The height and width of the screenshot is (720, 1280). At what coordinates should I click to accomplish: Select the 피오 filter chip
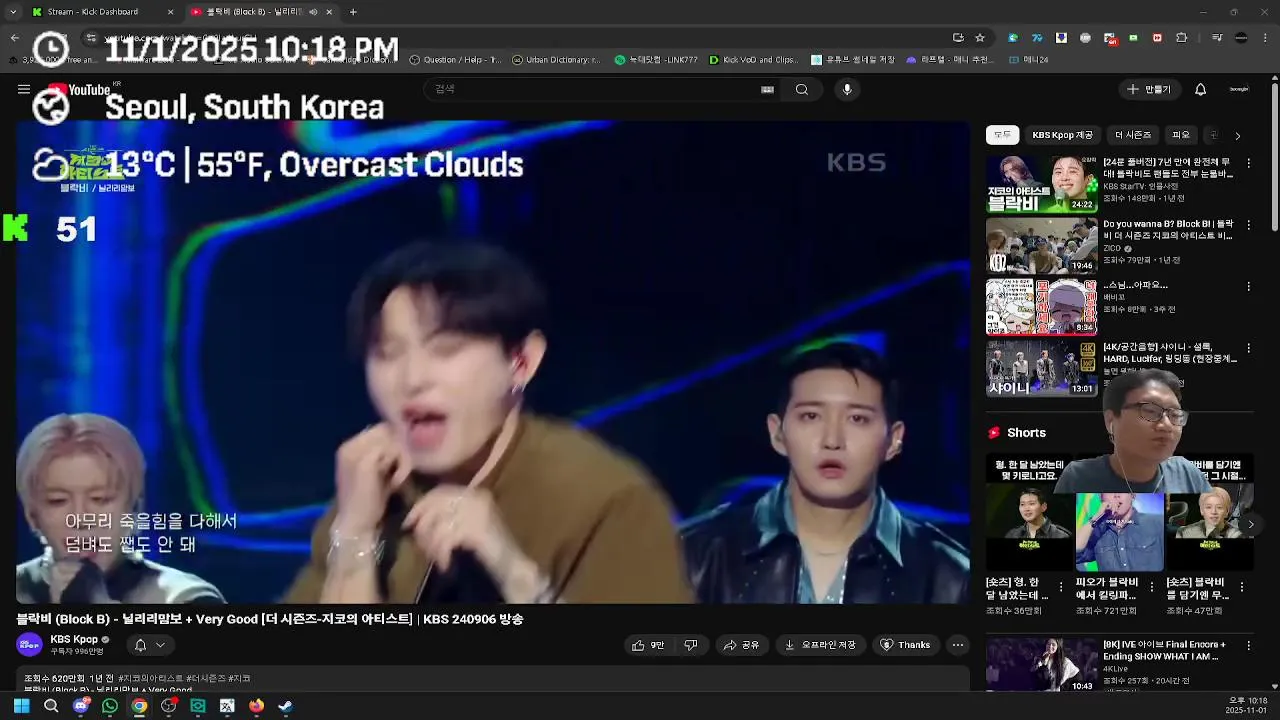(1181, 135)
